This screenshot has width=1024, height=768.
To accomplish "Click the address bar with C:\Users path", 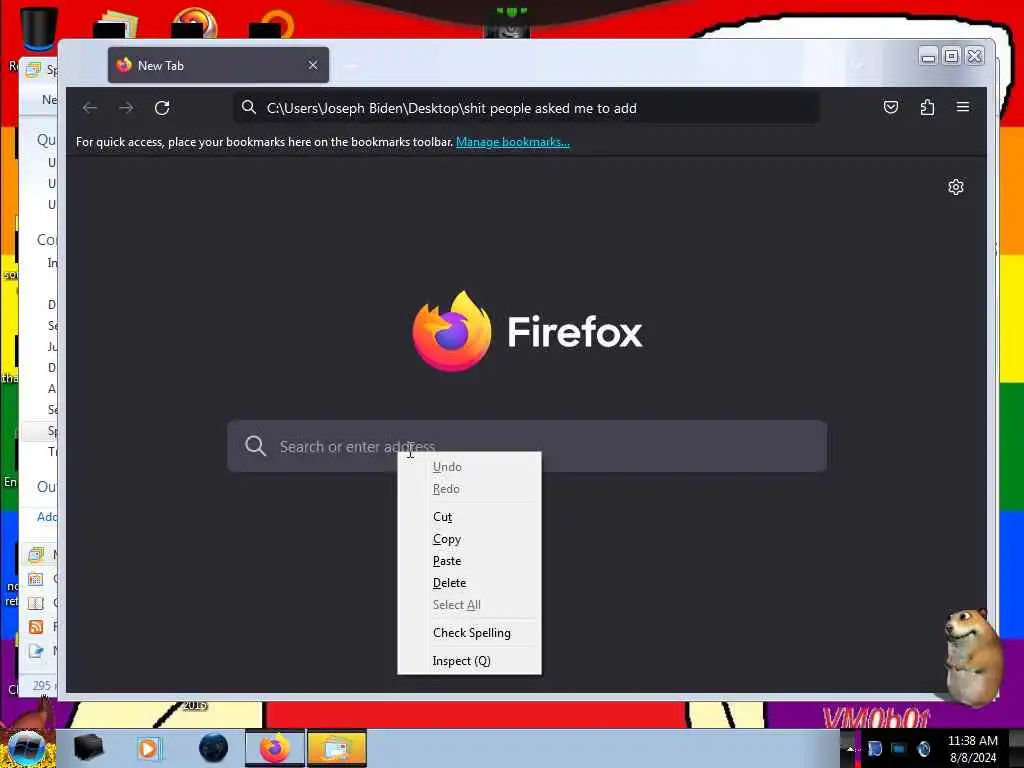I will pos(527,108).
